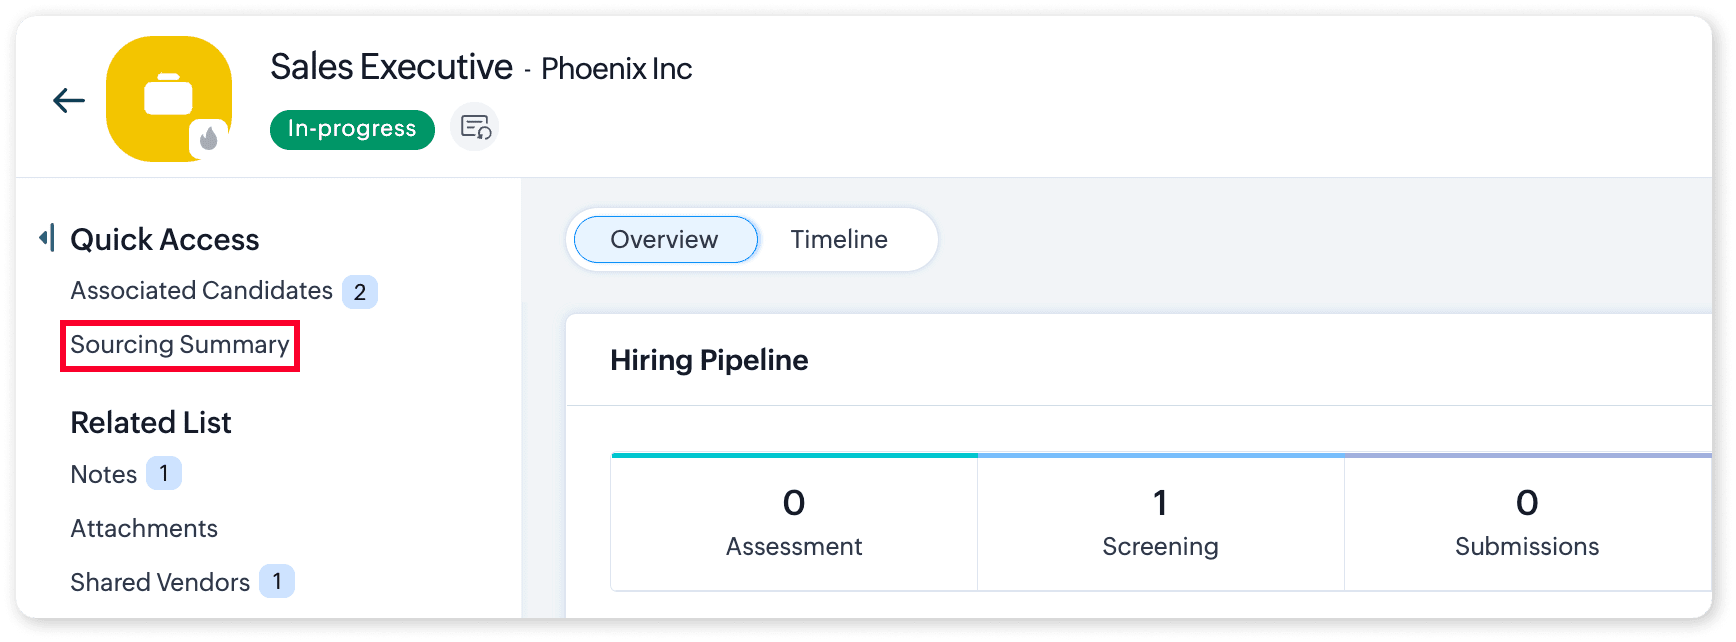Click the Shared Vendors count badge
The image size is (1736, 642).
tap(277, 581)
